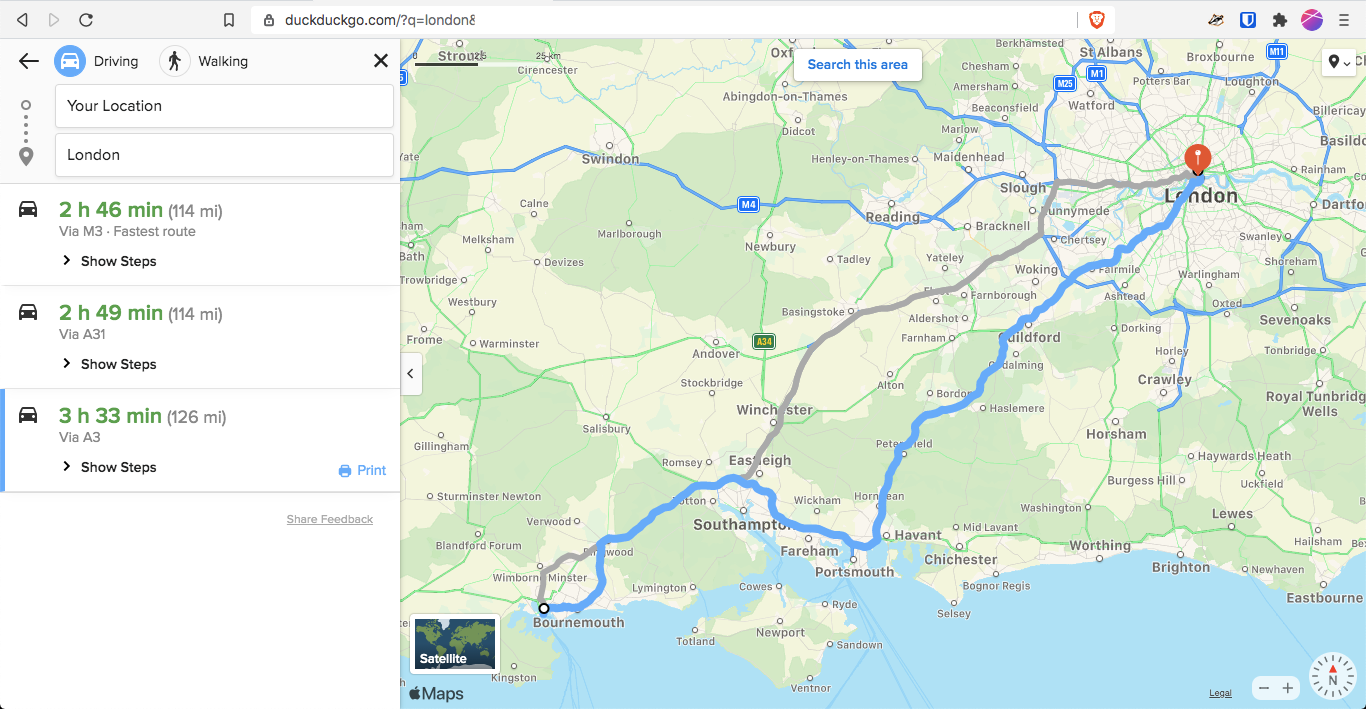Open the browser profile avatar
The height and width of the screenshot is (709, 1366).
coord(1311,19)
